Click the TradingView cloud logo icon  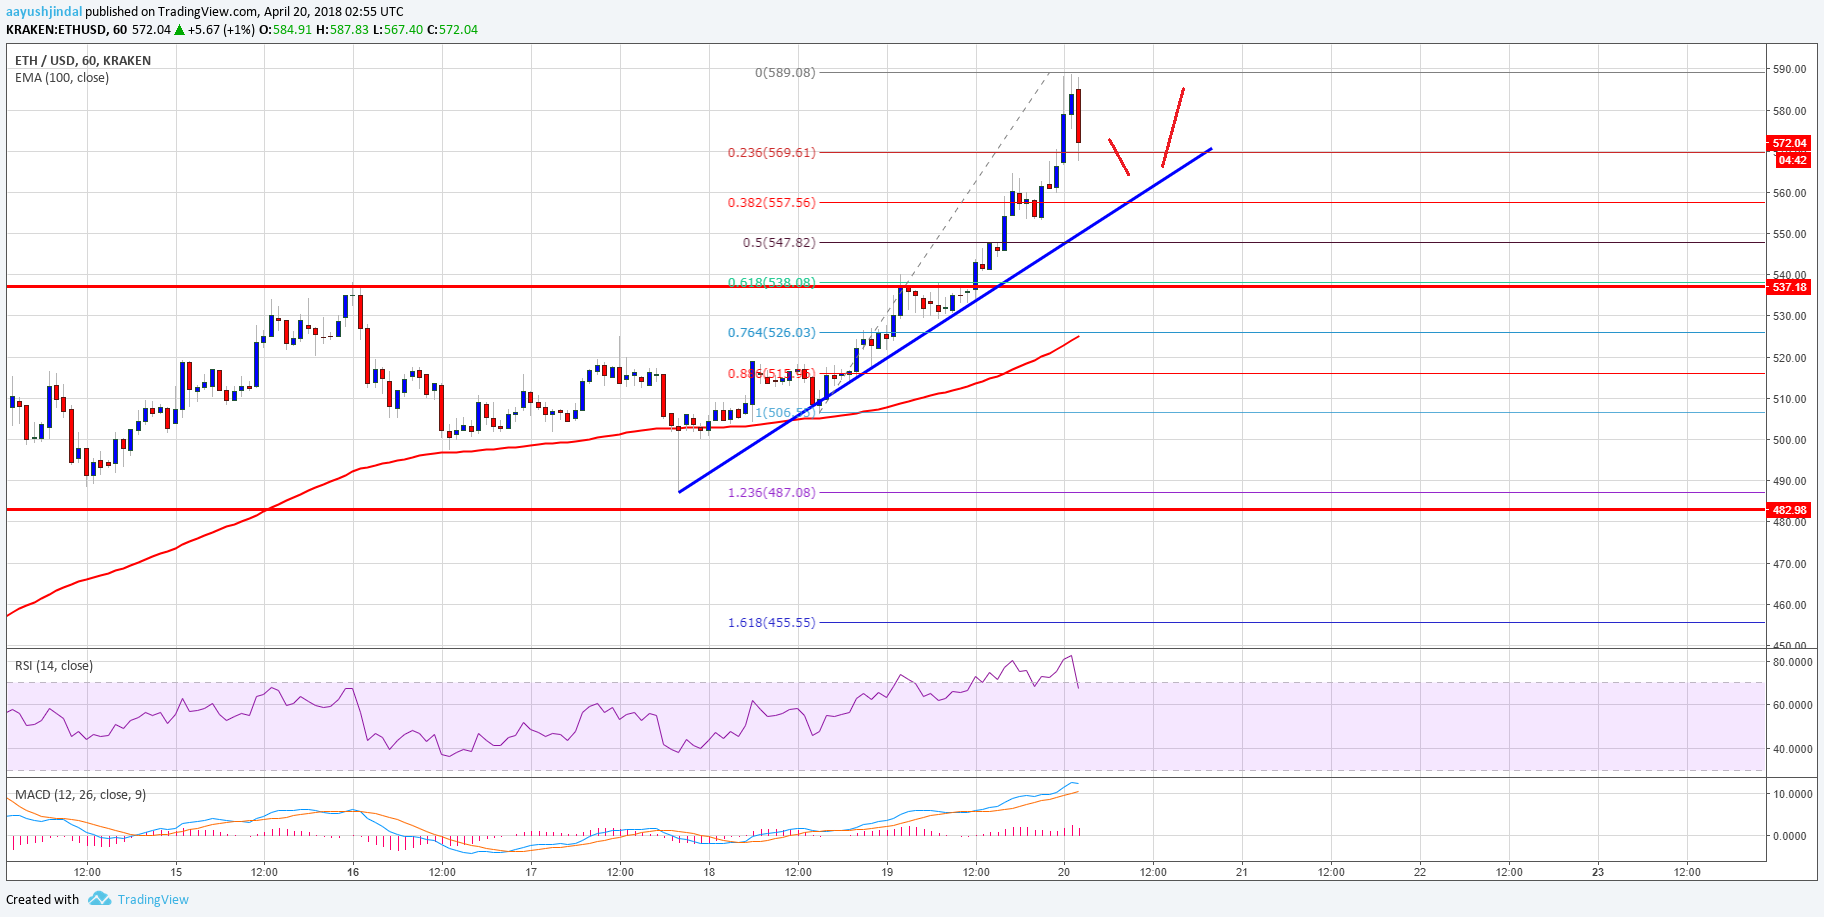[x=99, y=899]
